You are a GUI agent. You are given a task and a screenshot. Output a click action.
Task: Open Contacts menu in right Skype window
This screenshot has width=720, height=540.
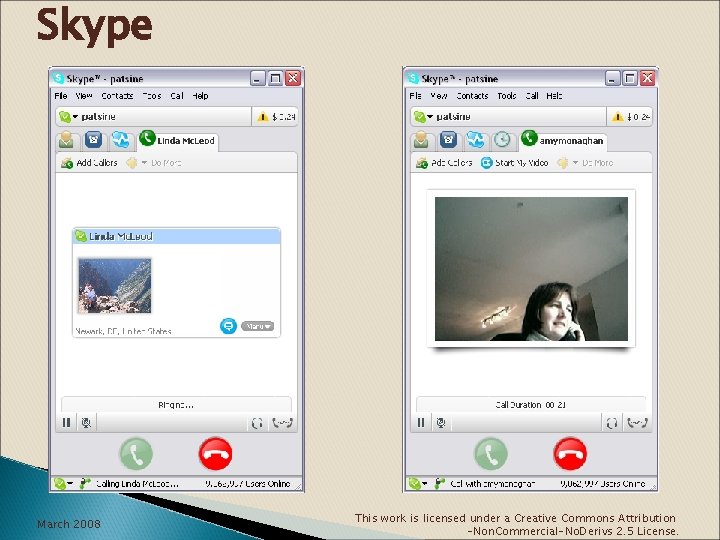tap(472, 96)
